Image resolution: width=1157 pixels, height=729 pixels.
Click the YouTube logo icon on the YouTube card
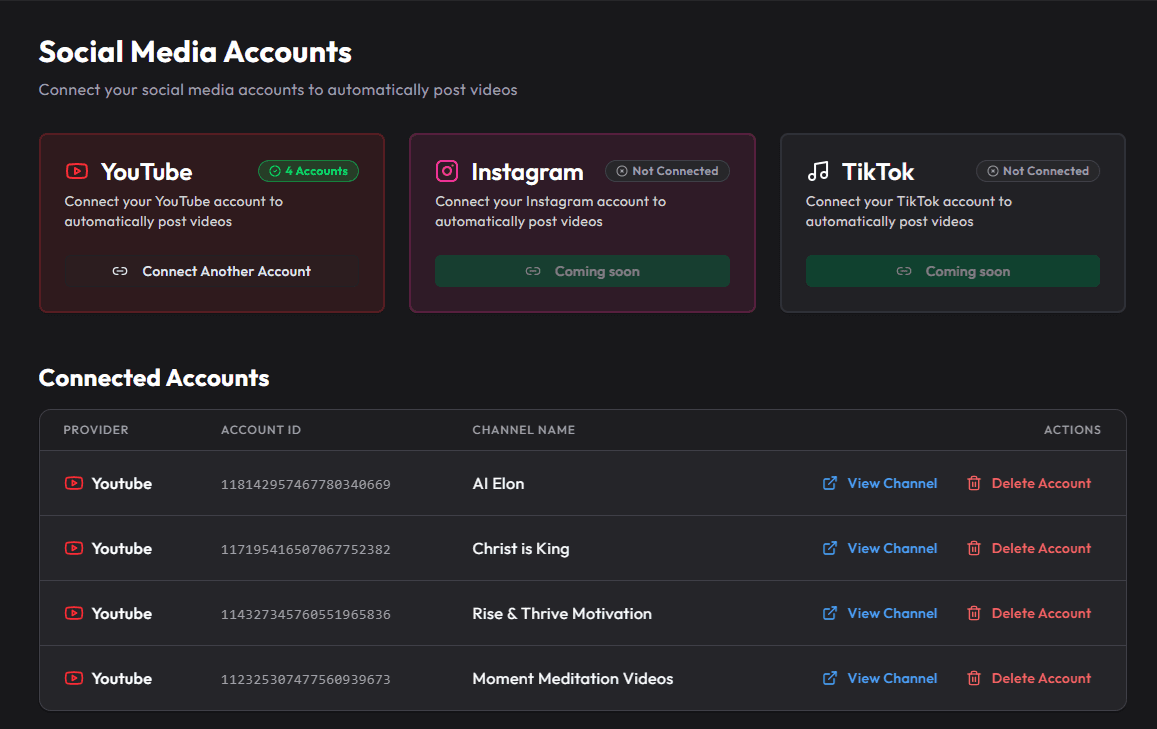(77, 171)
